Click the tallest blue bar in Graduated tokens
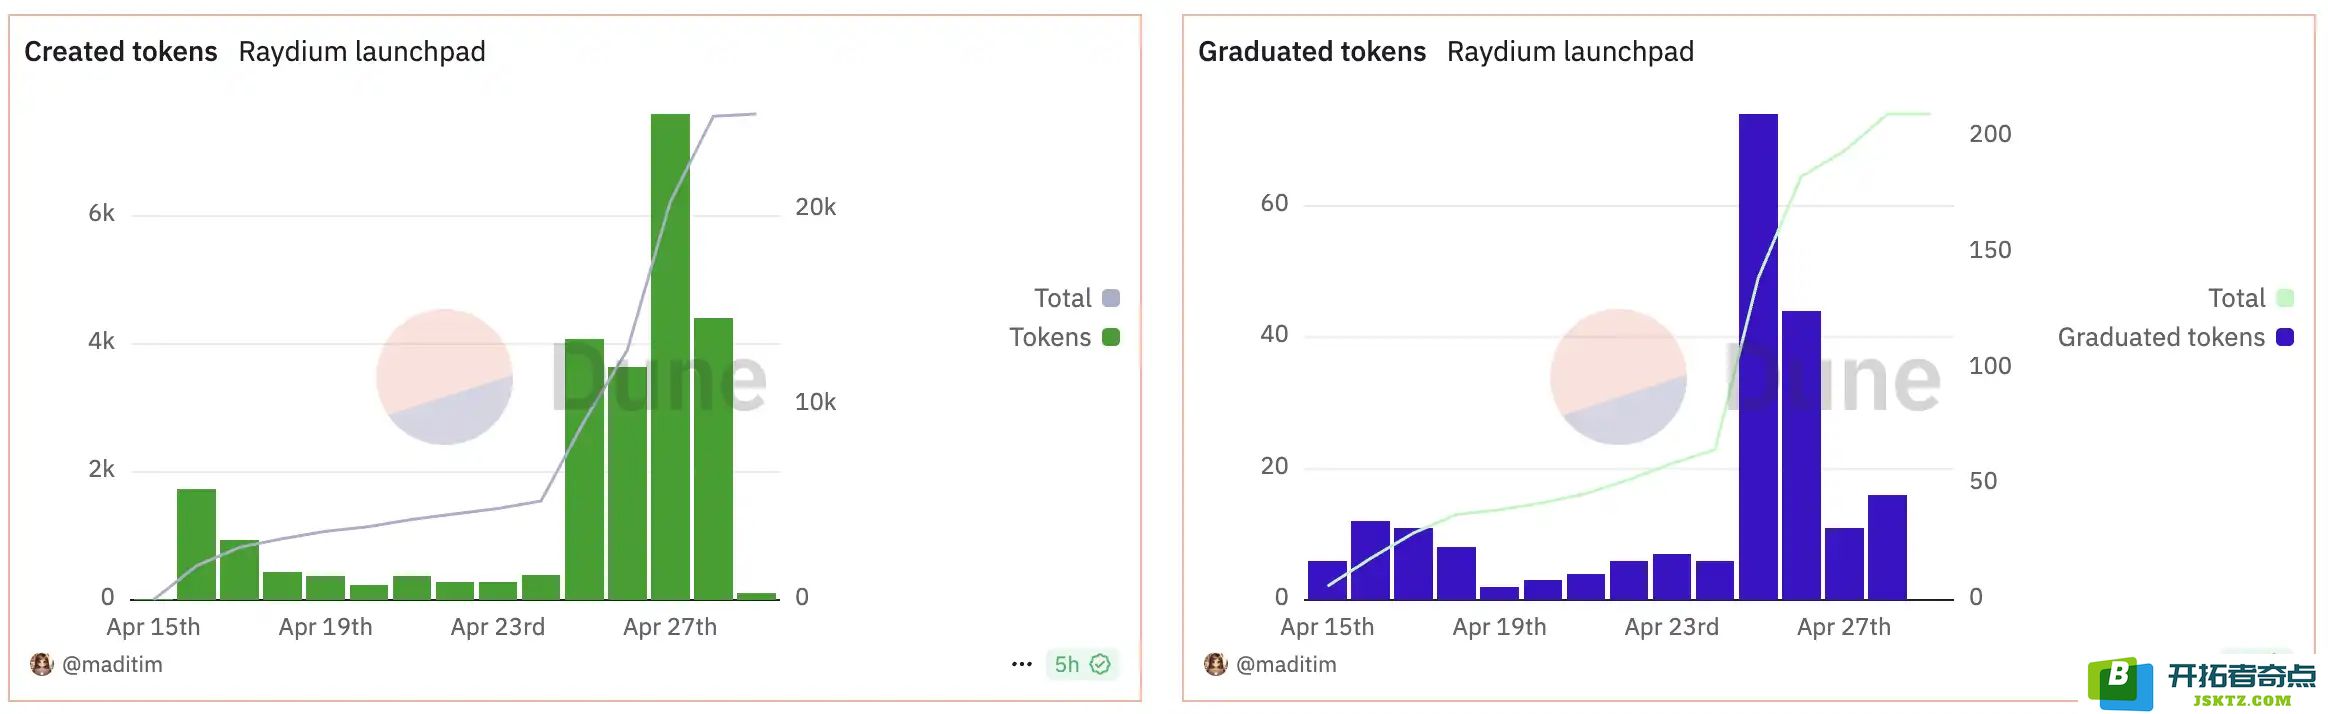Screen dimensions: 2328x714 tap(1758, 356)
